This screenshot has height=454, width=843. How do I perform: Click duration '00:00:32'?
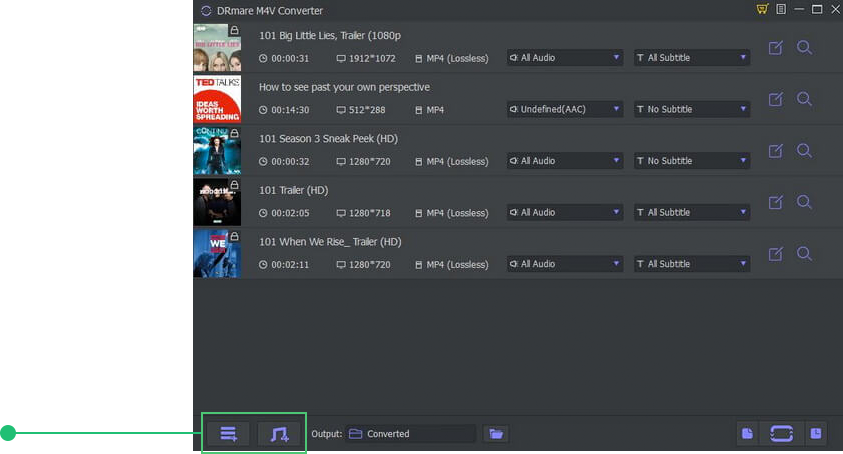(290, 161)
